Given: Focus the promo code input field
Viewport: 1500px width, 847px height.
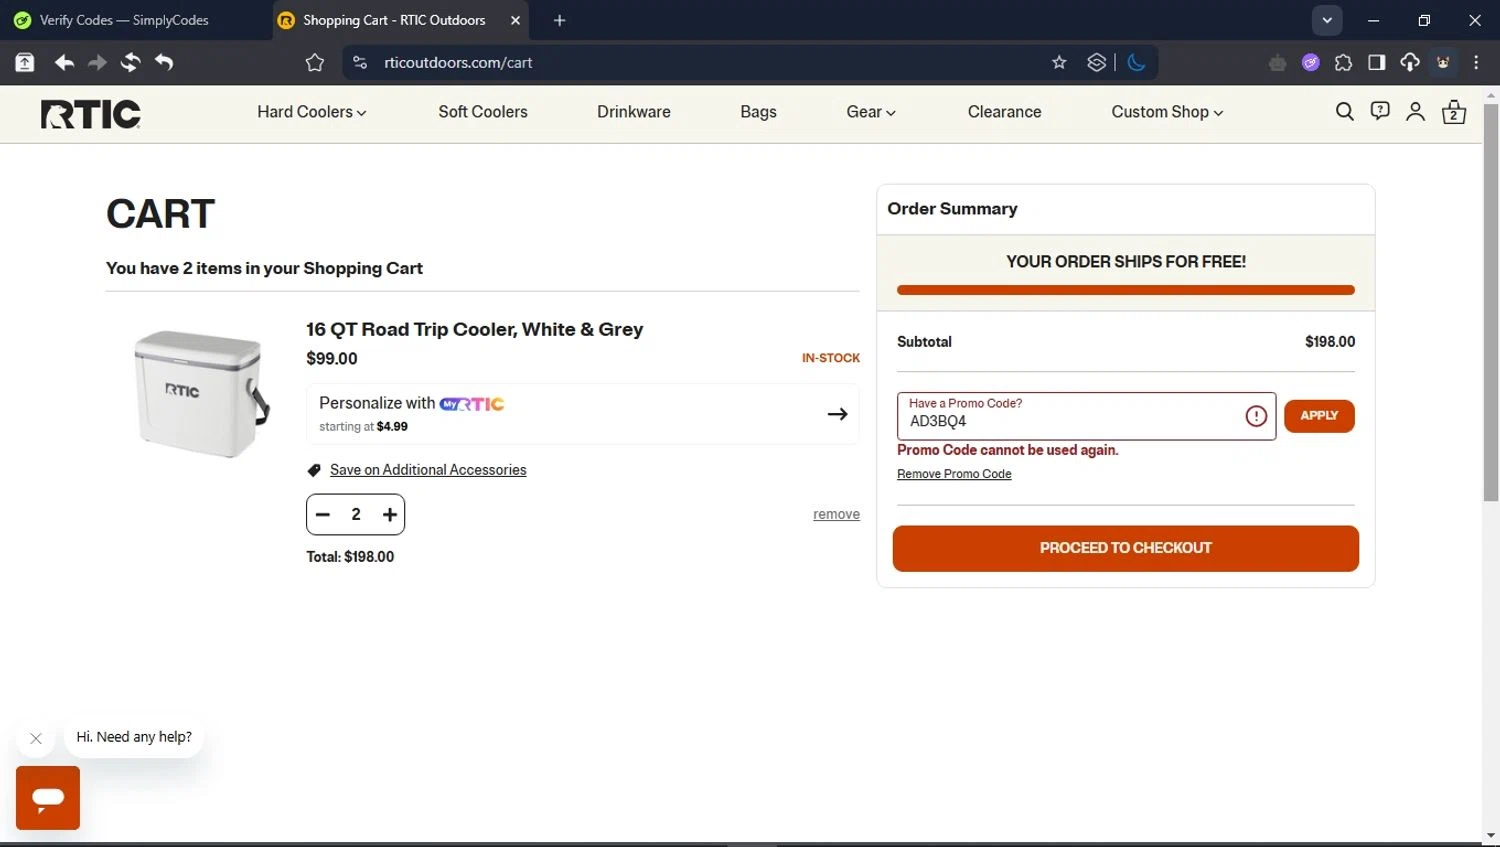Looking at the screenshot, I should coord(1070,420).
